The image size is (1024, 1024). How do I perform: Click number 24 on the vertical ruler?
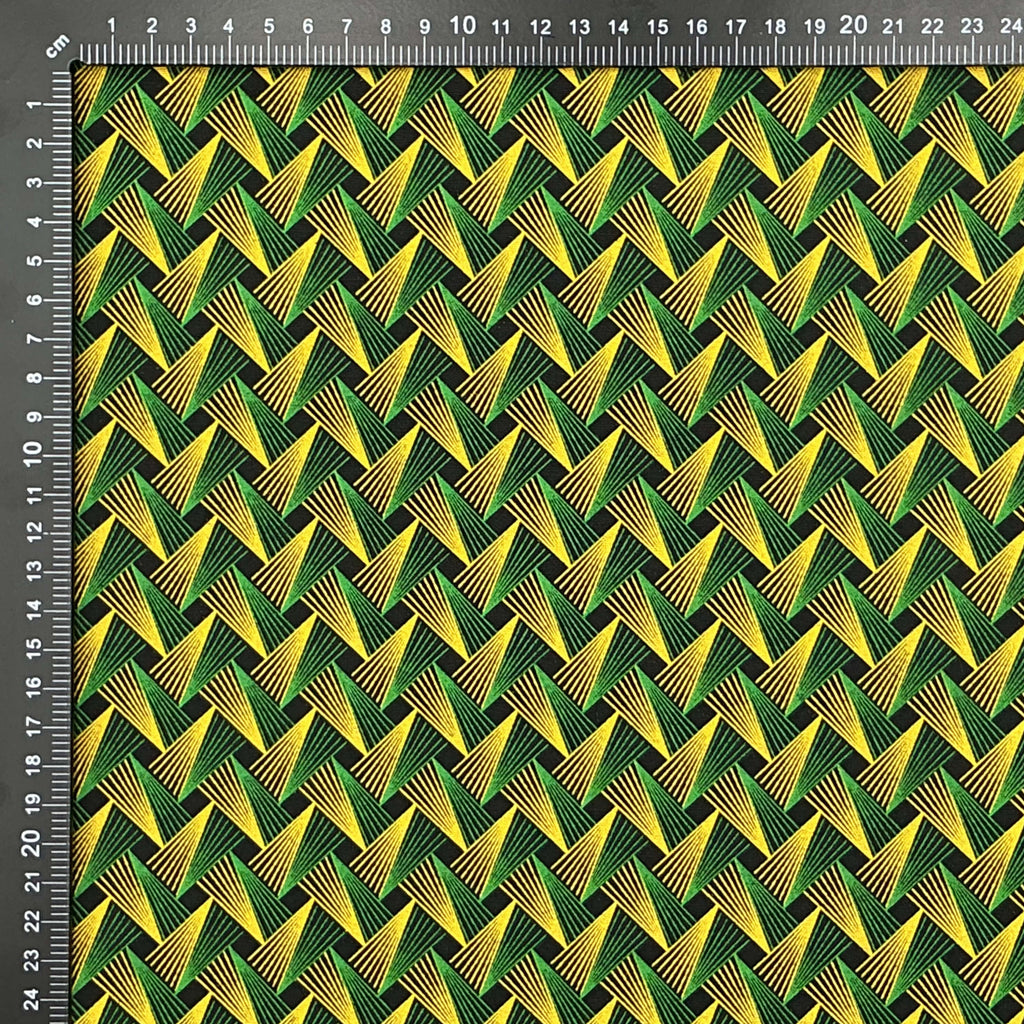(x=34, y=999)
